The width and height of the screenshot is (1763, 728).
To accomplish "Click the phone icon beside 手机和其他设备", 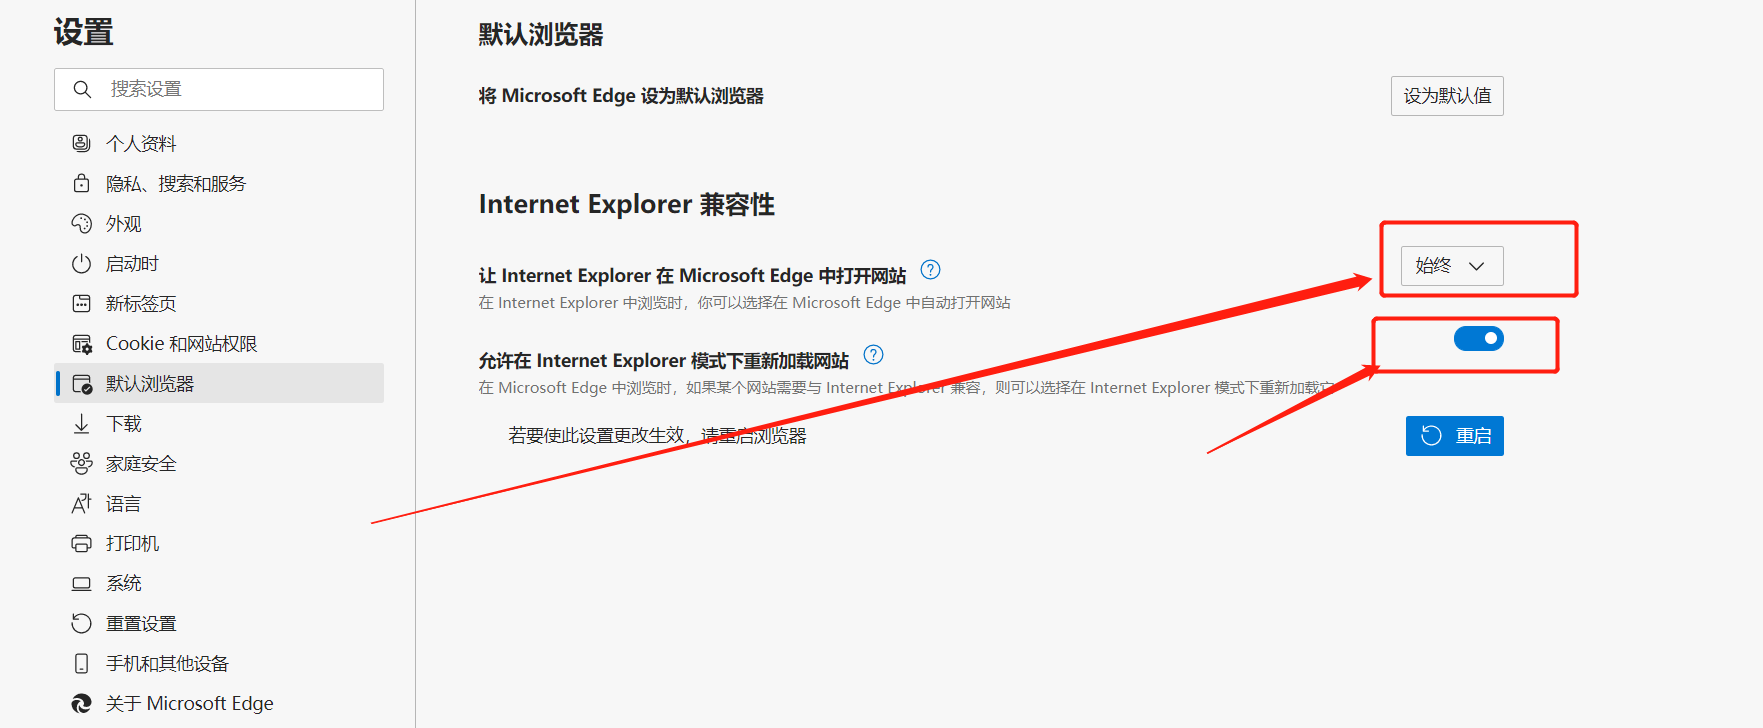I will click(x=81, y=663).
